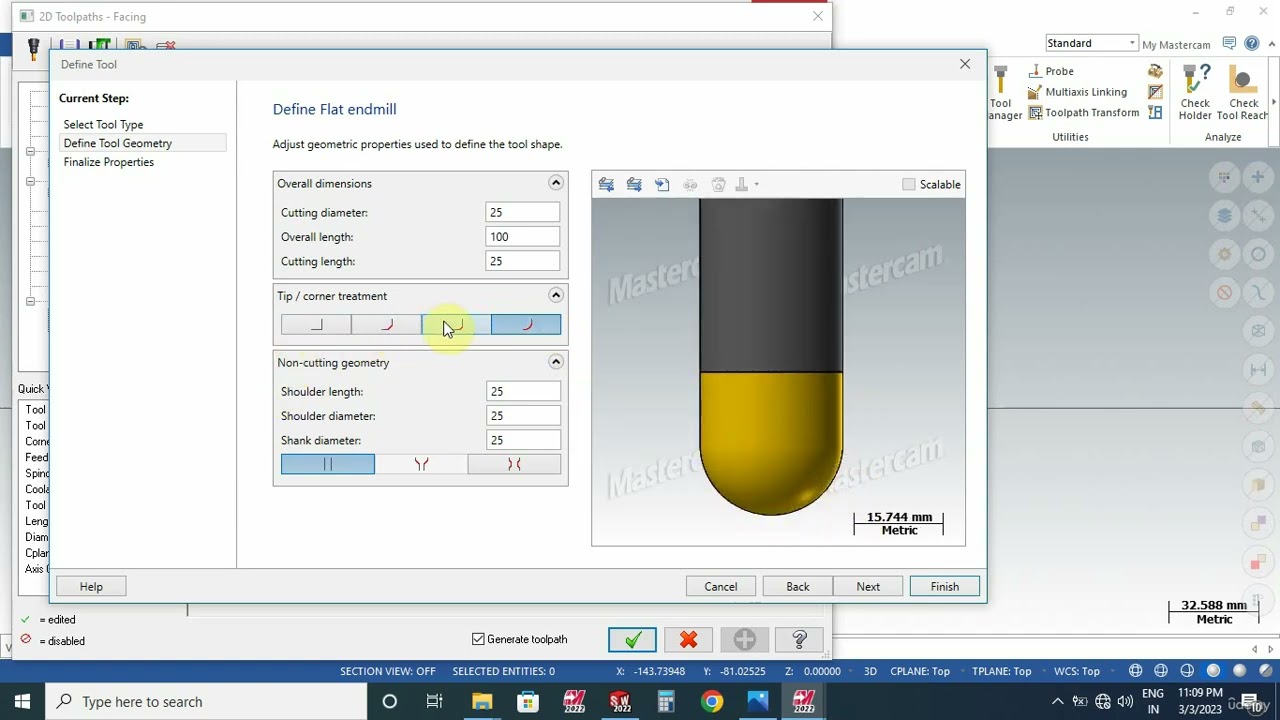Collapse the Tip / corner treatment section
Image resolution: width=1280 pixels, height=720 pixels.
(556, 295)
